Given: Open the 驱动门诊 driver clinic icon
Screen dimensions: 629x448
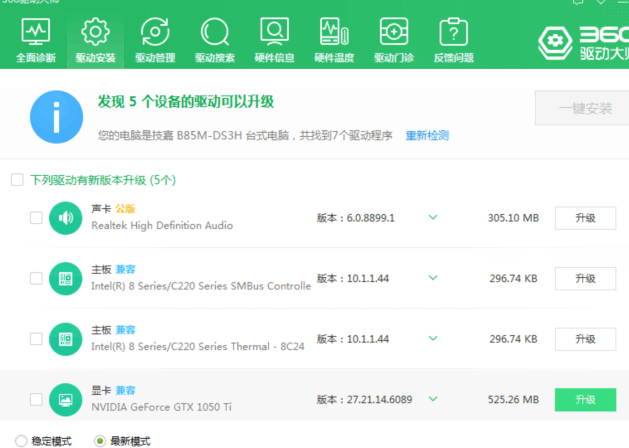Looking at the screenshot, I should (394, 31).
